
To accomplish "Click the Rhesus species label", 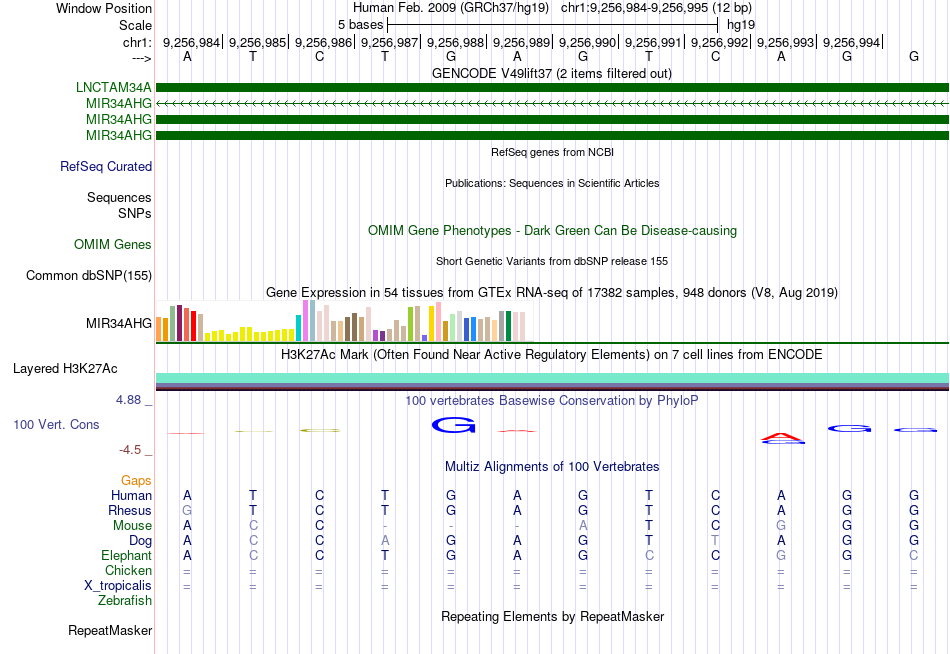I will [130, 510].
